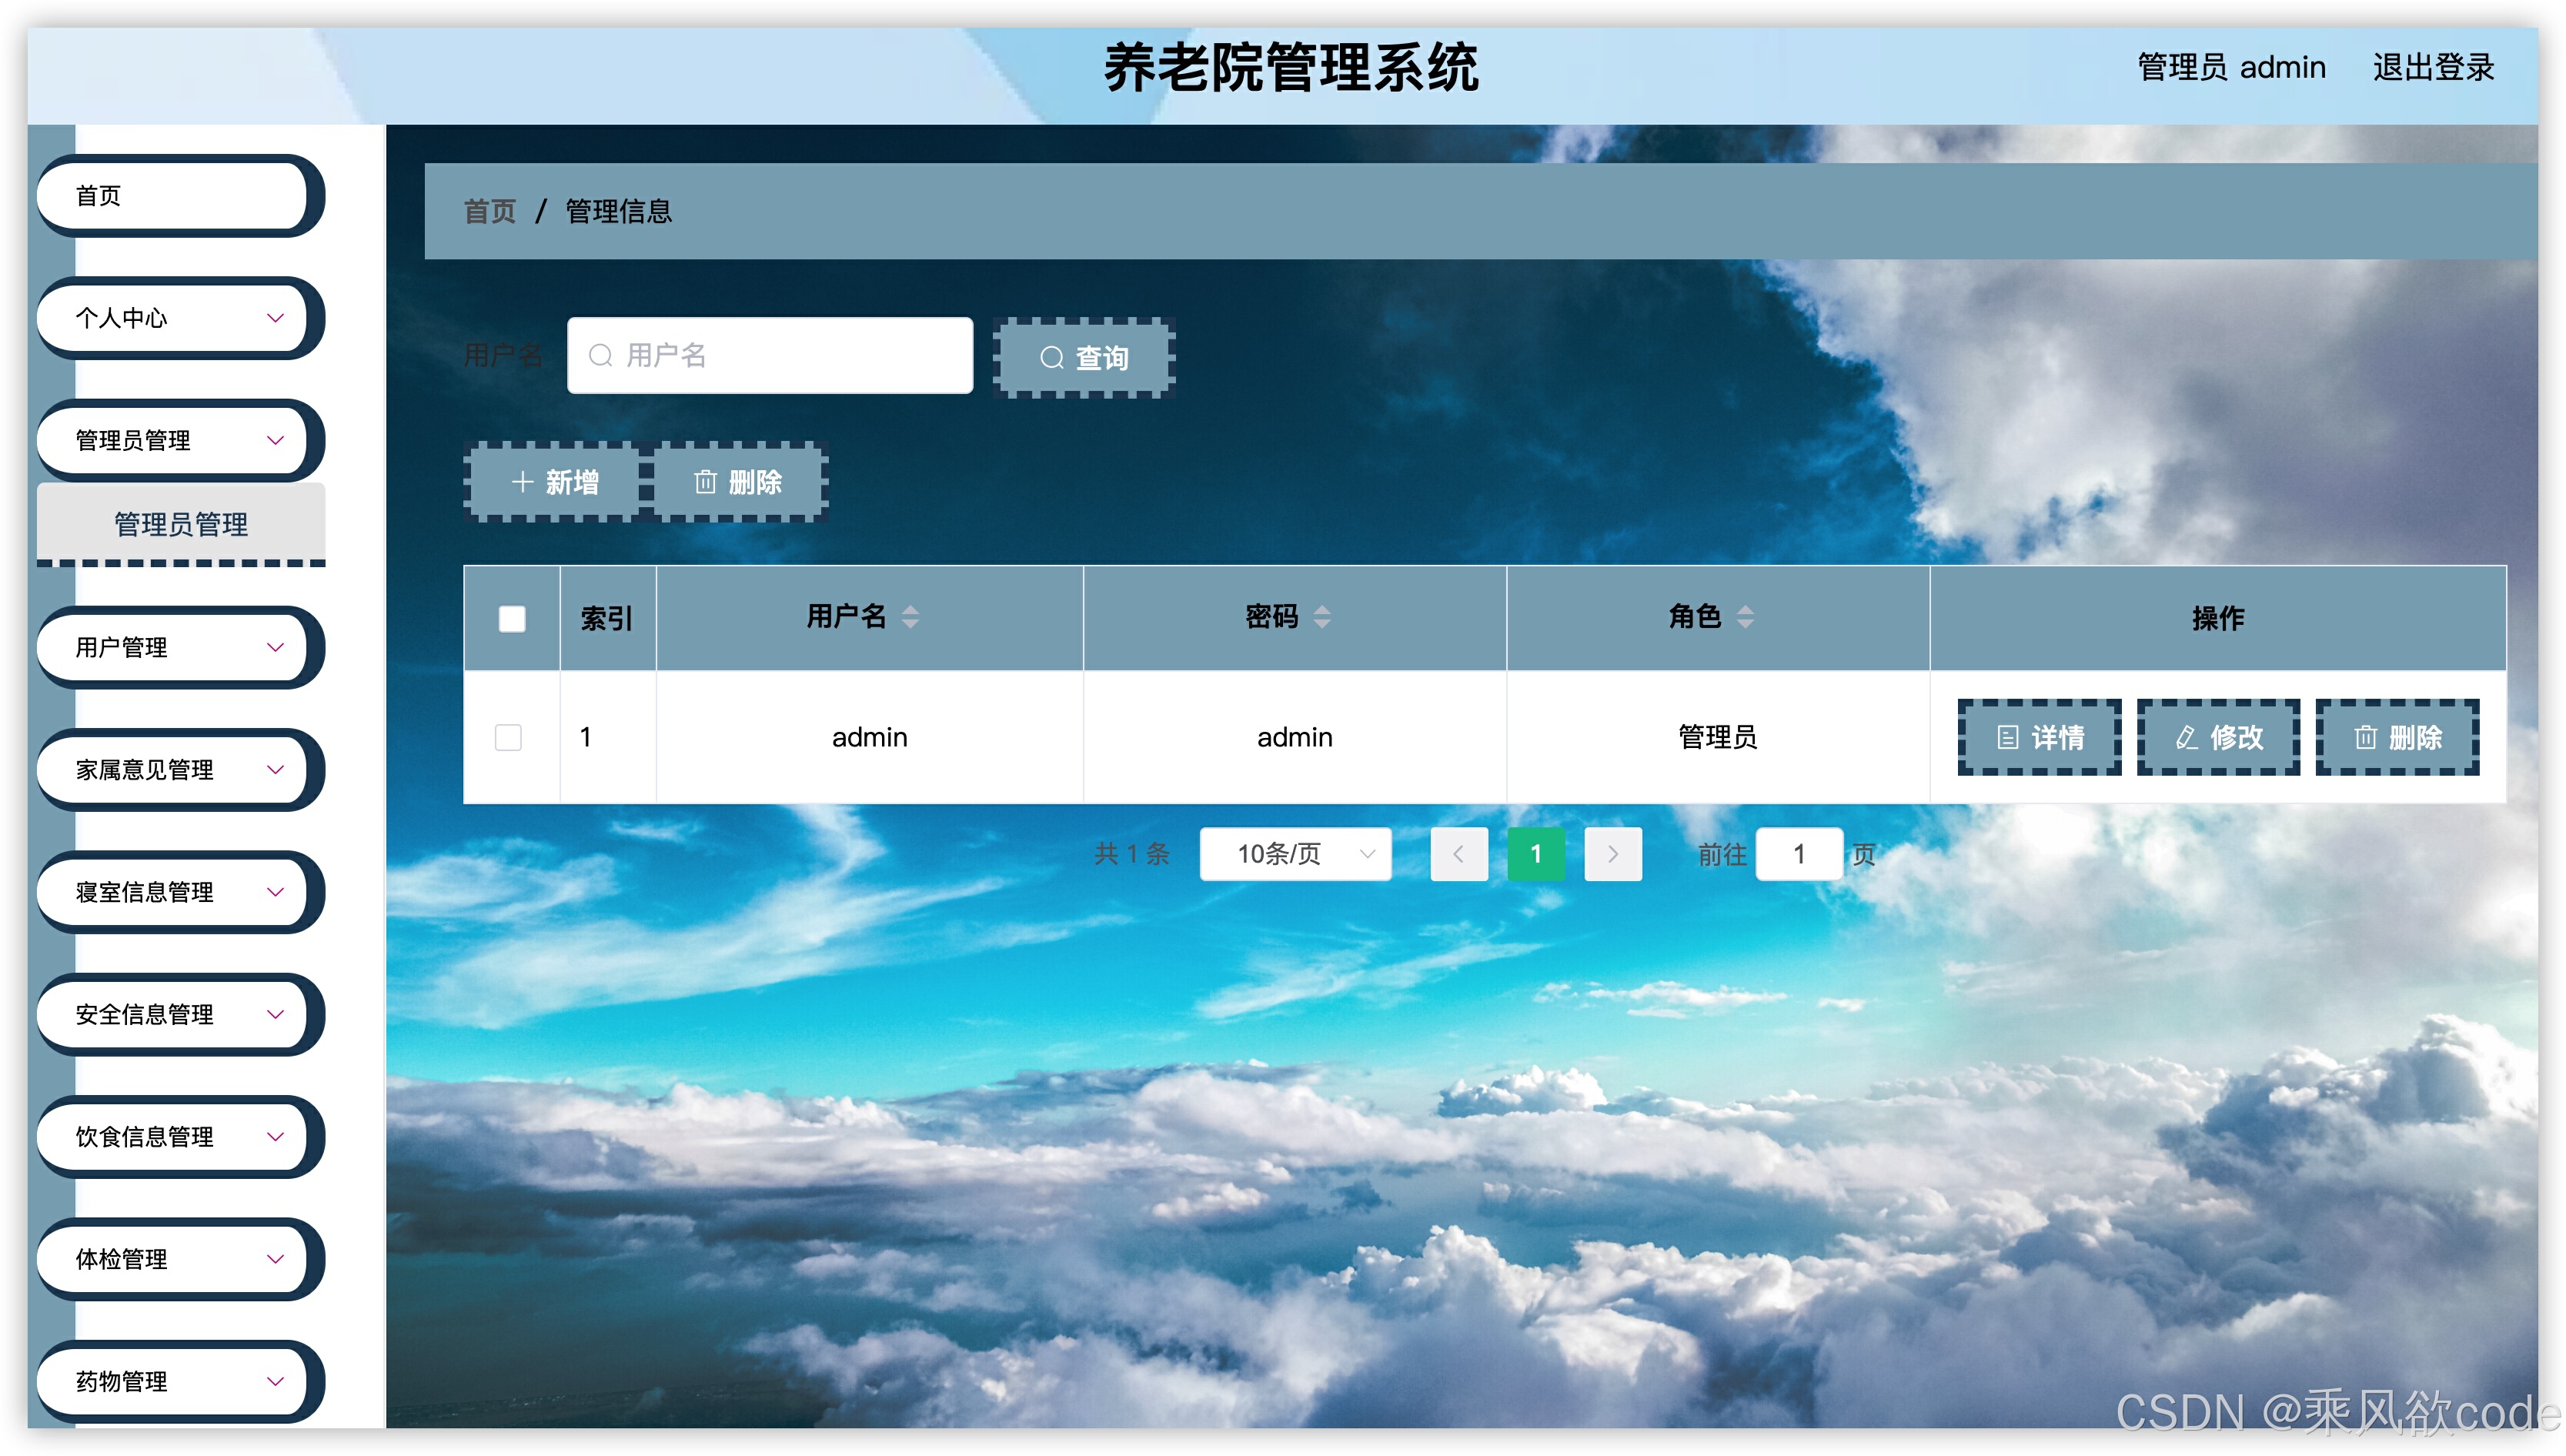
Task: Open the 10条/页 page size dropdown
Action: (1295, 854)
